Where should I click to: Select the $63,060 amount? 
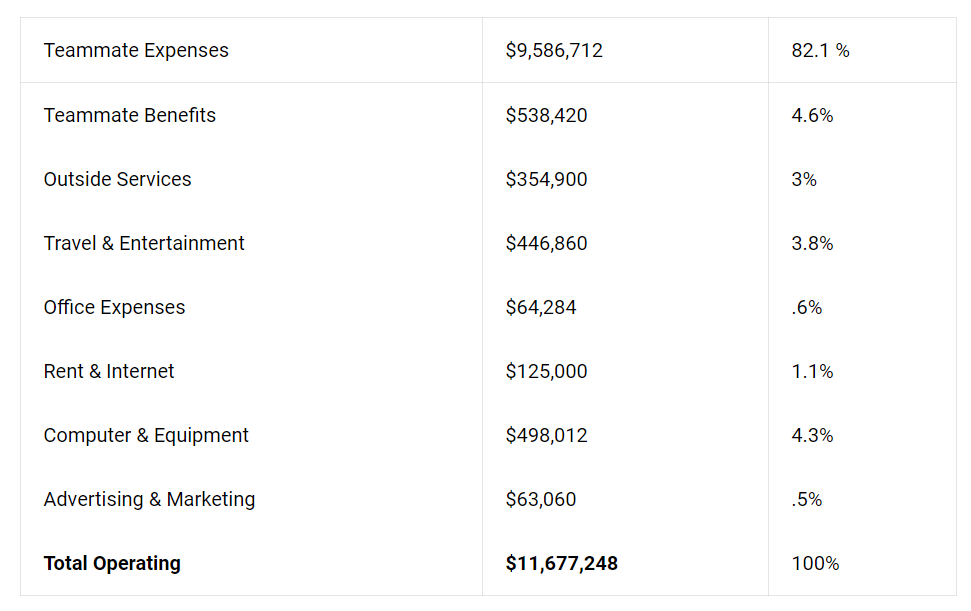(x=541, y=499)
